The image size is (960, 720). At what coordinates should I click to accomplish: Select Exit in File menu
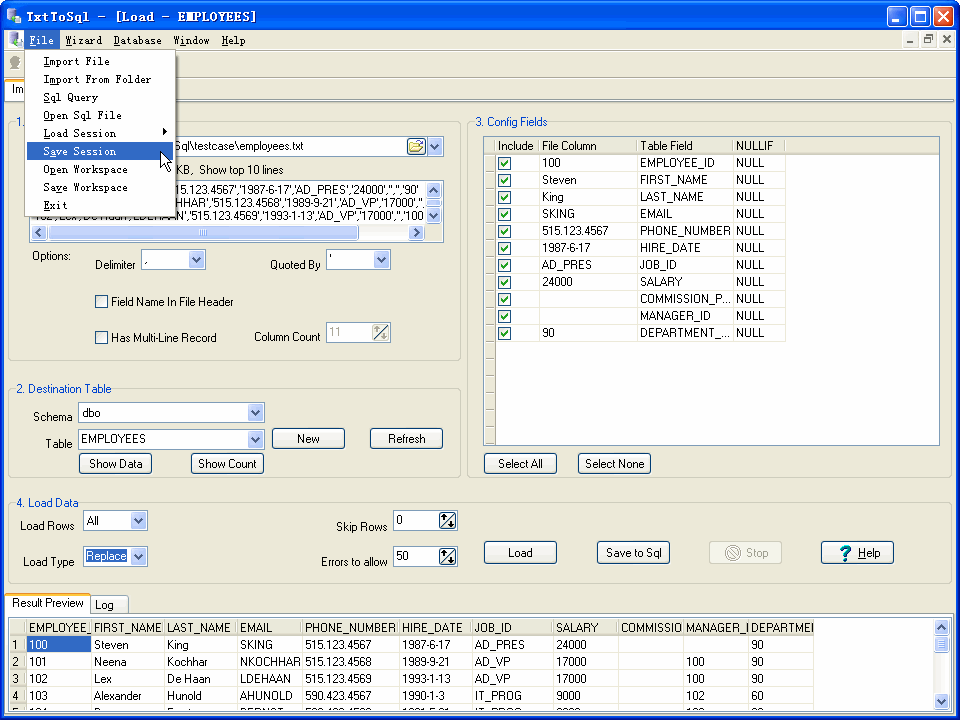click(x=100, y=205)
